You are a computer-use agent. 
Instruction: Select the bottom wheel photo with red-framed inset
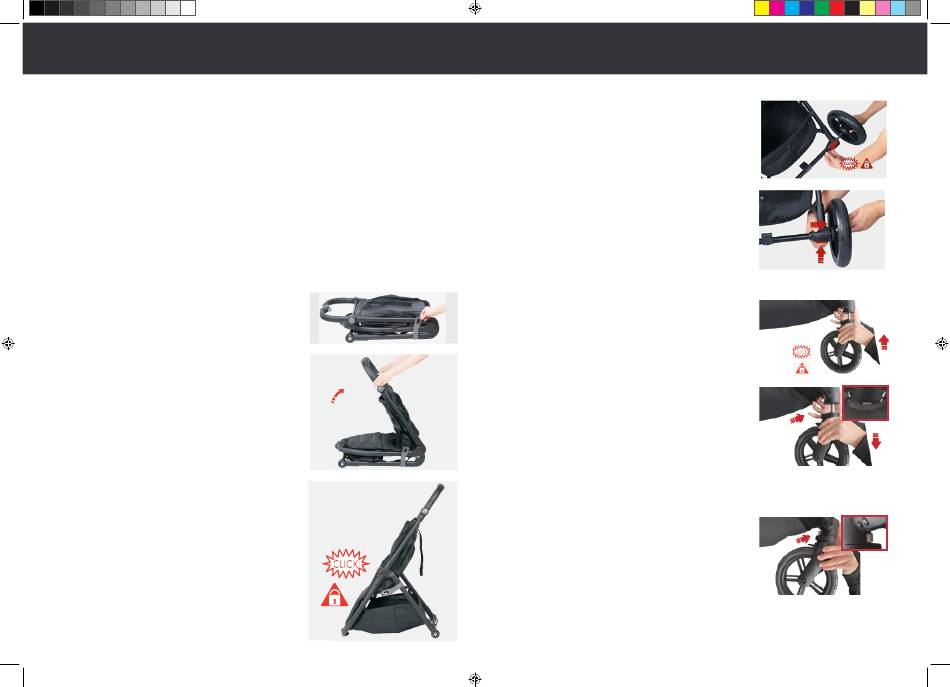tap(823, 555)
